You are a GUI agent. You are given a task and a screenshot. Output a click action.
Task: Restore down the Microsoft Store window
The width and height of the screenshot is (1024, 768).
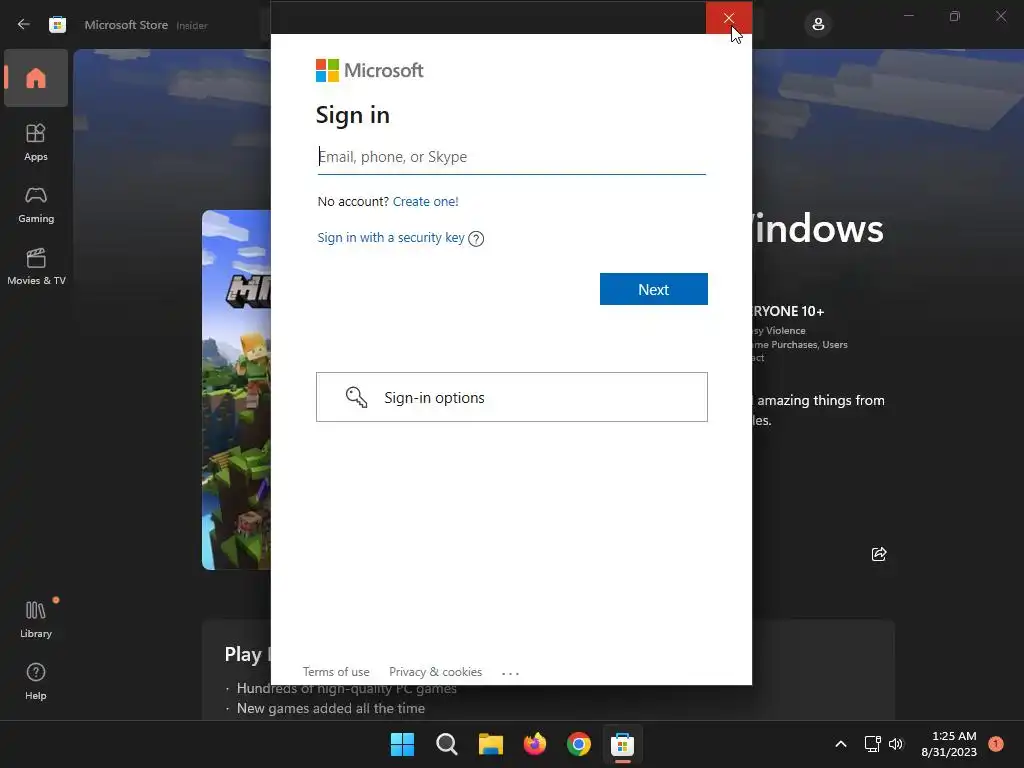pos(955,16)
